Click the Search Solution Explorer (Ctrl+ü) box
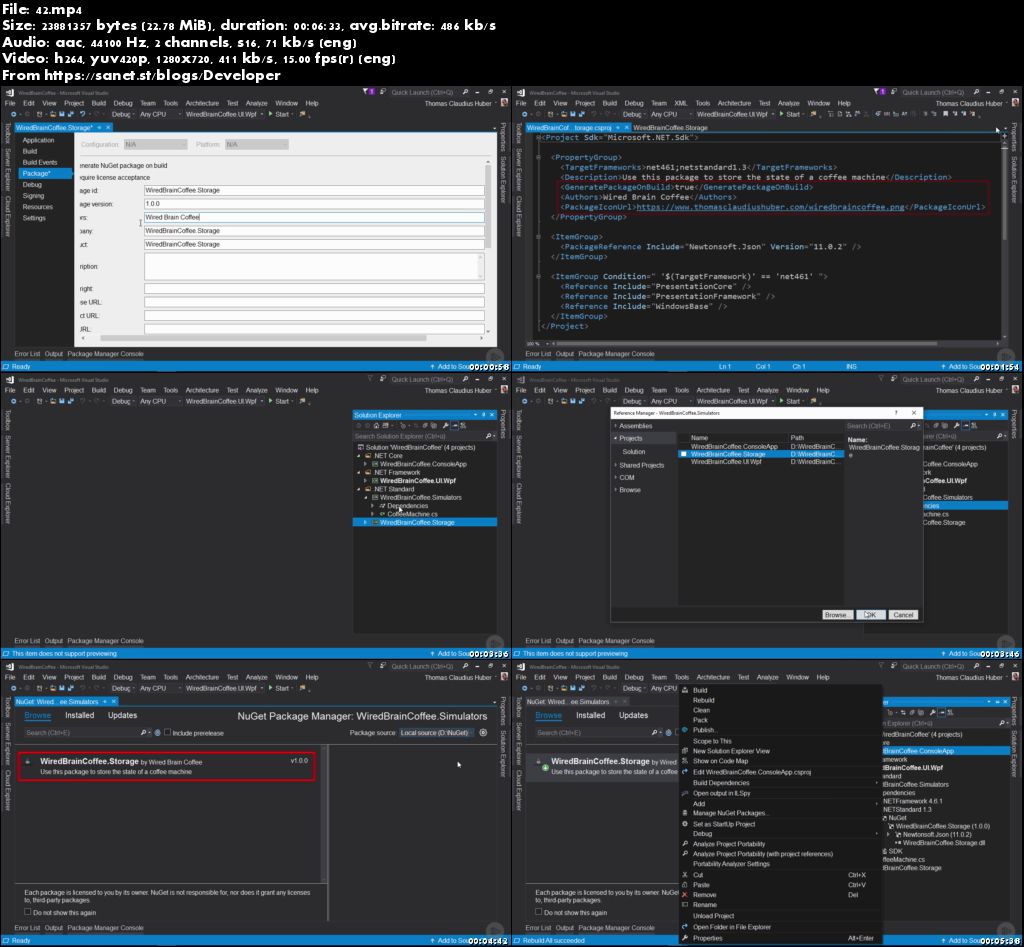Viewport: 1024px width, 947px height. [419, 436]
